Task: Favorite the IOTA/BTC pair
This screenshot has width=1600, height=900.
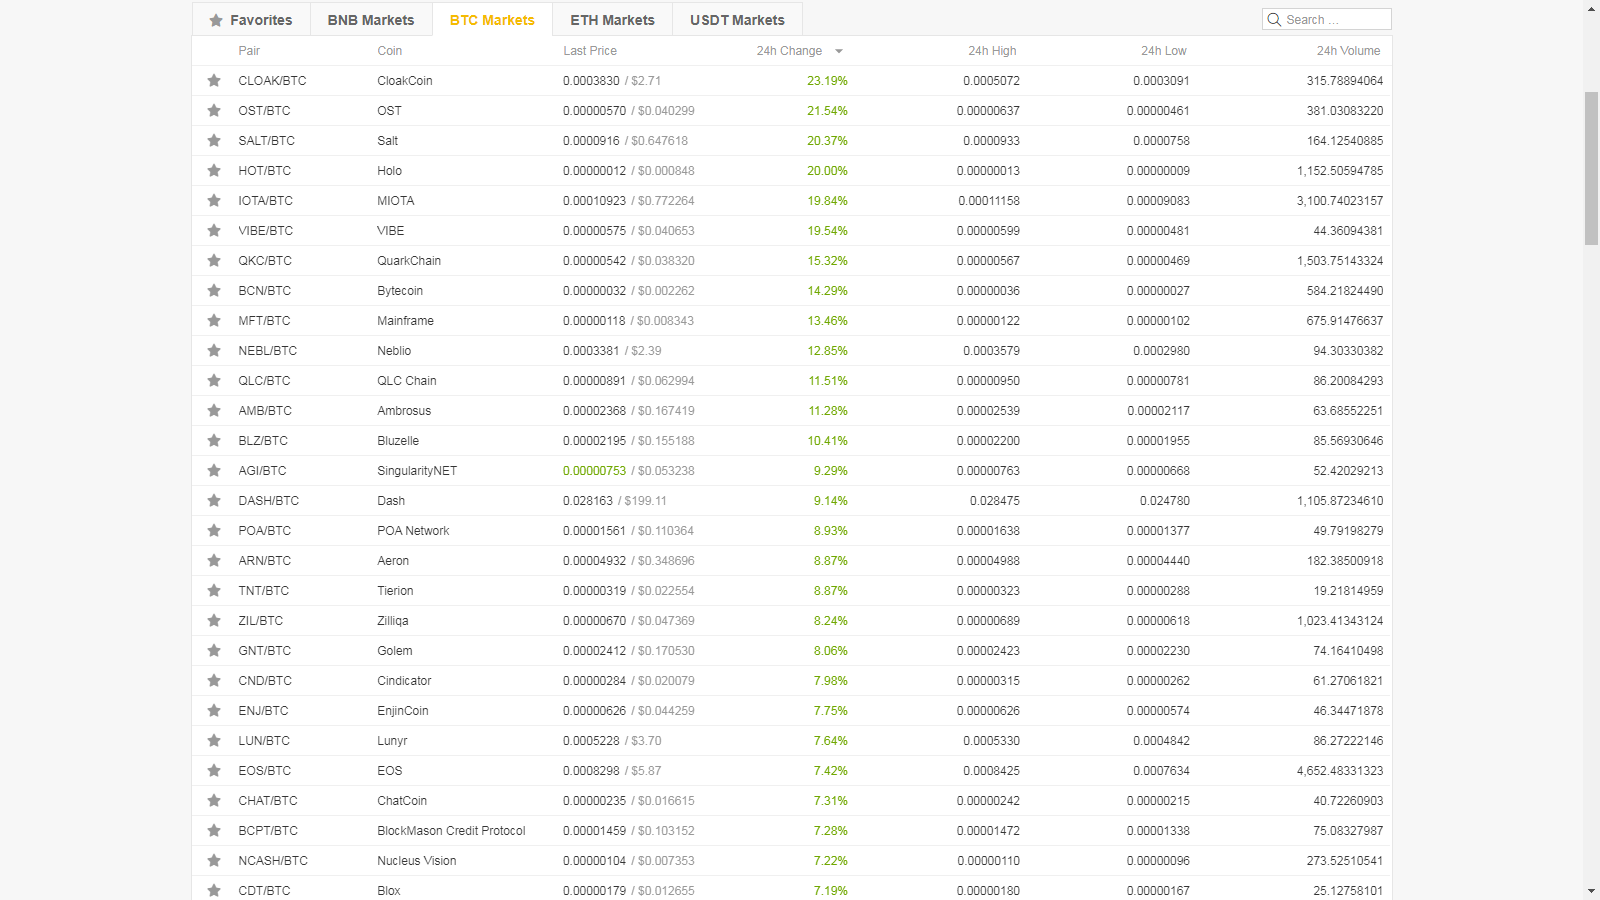Action: (214, 201)
